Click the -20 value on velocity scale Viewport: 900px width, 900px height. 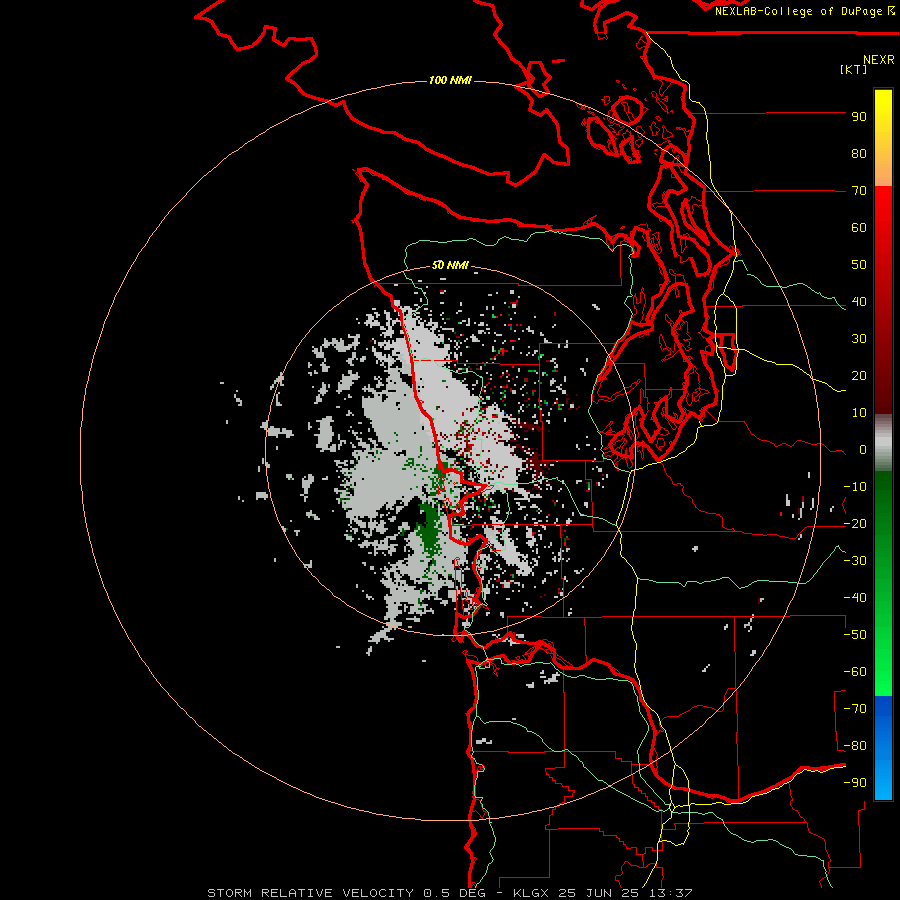coord(855,524)
